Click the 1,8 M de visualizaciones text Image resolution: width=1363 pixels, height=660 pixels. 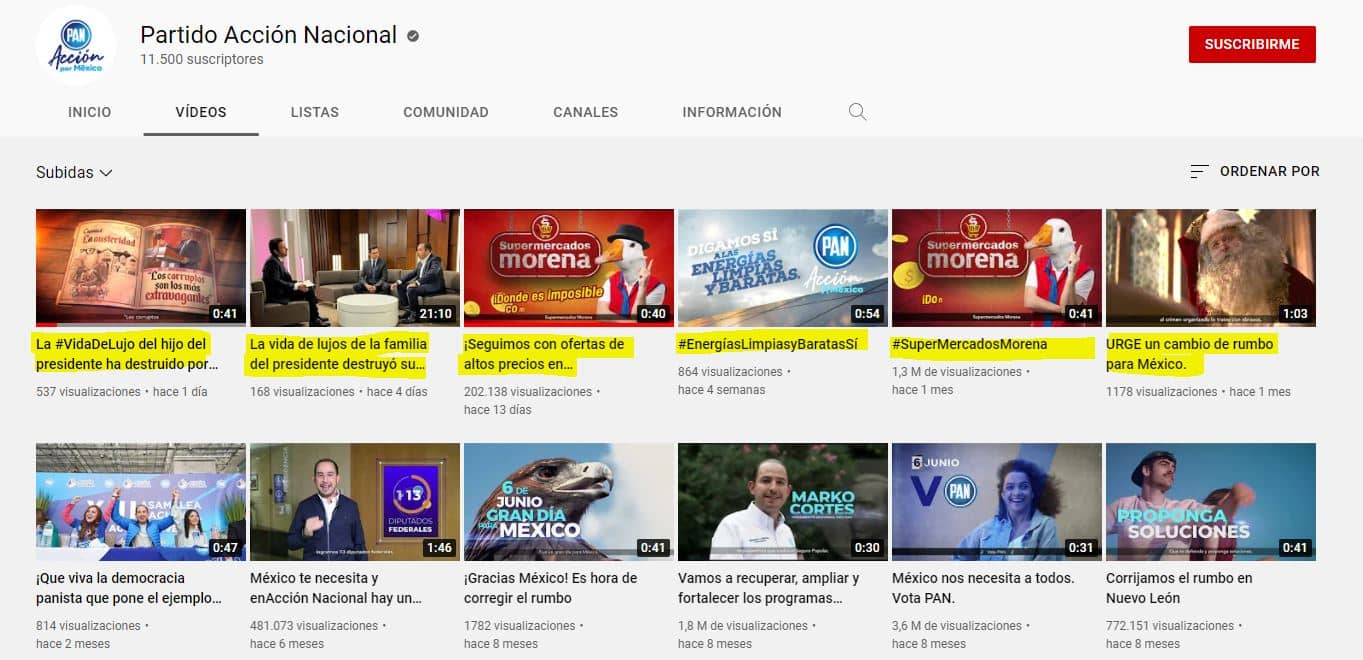pos(743,626)
